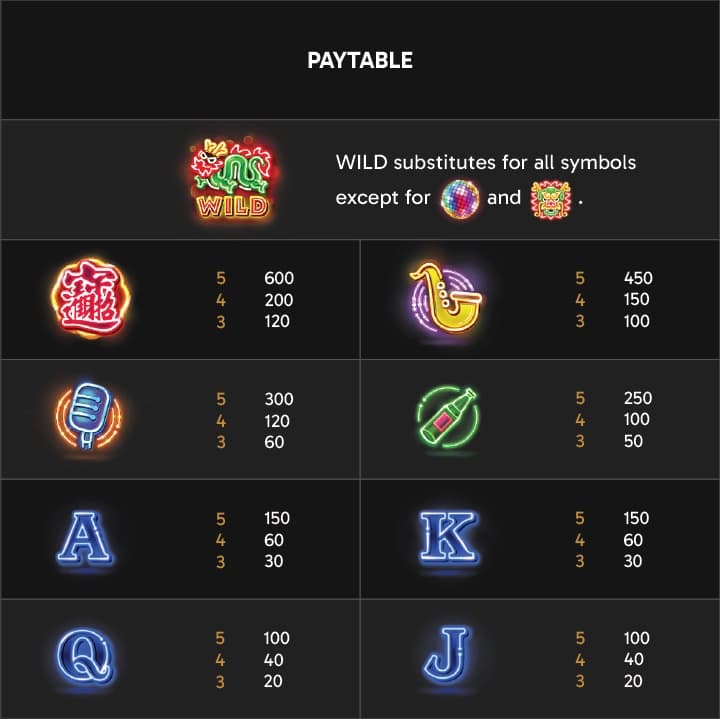Click the 300 payout for microphone
This screenshot has height=719, width=720.
point(279,399)
